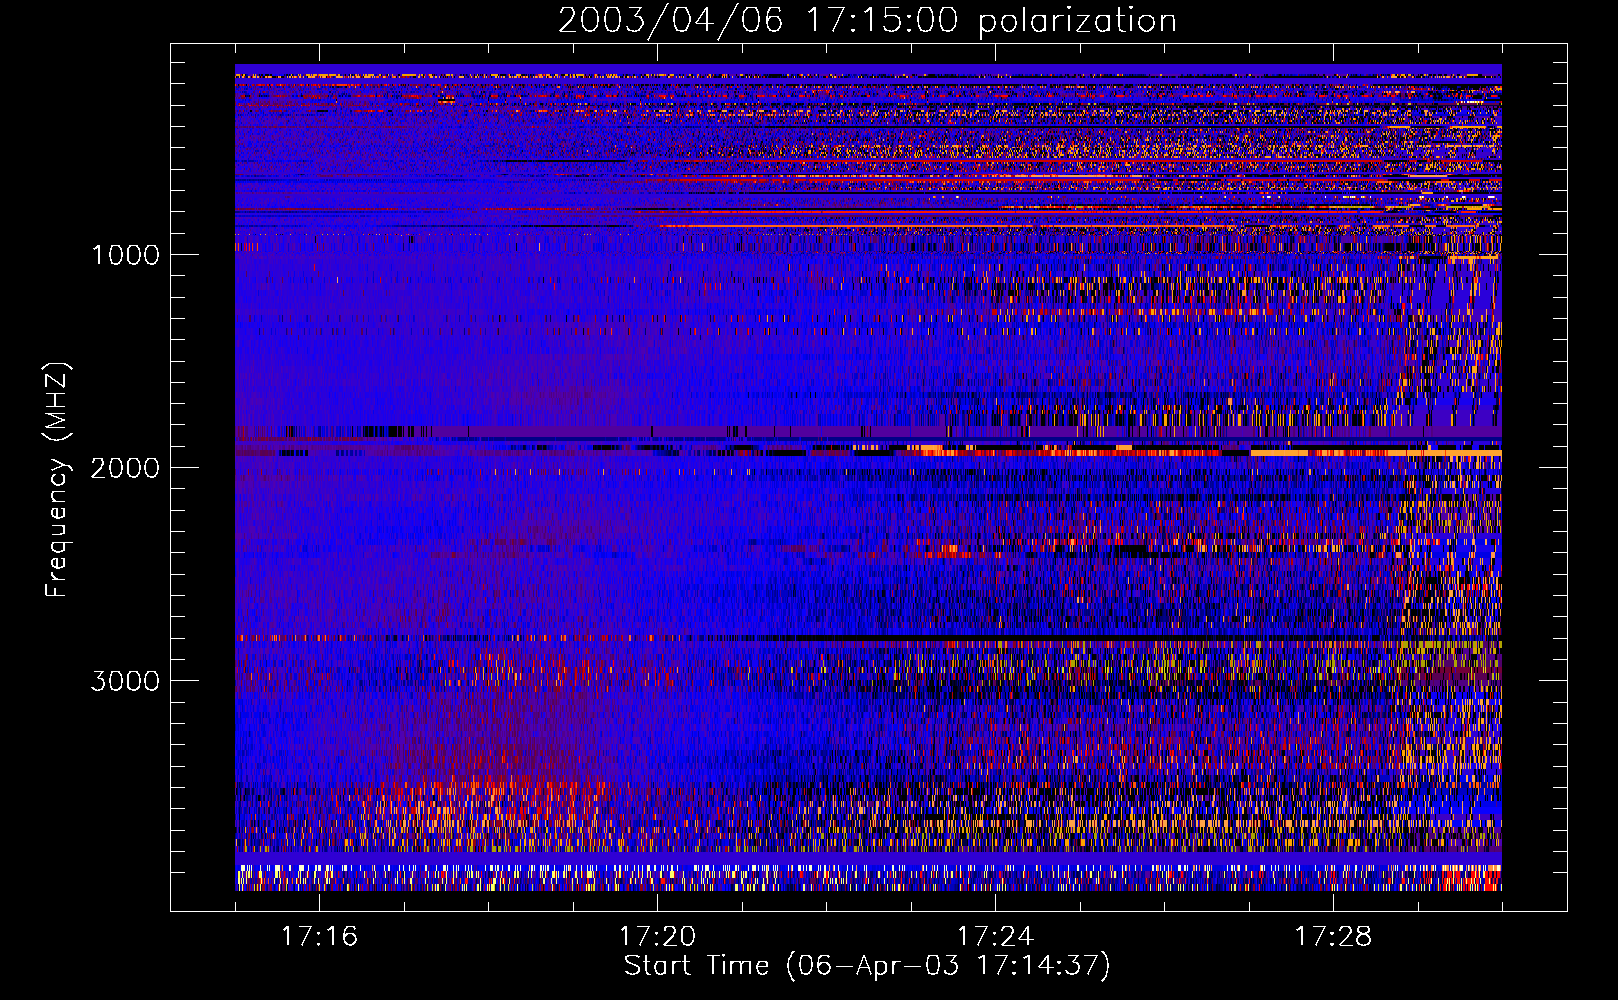1618x1000 pixels.
Task: Select the 1000 frequency axis label
Action: 125,255
